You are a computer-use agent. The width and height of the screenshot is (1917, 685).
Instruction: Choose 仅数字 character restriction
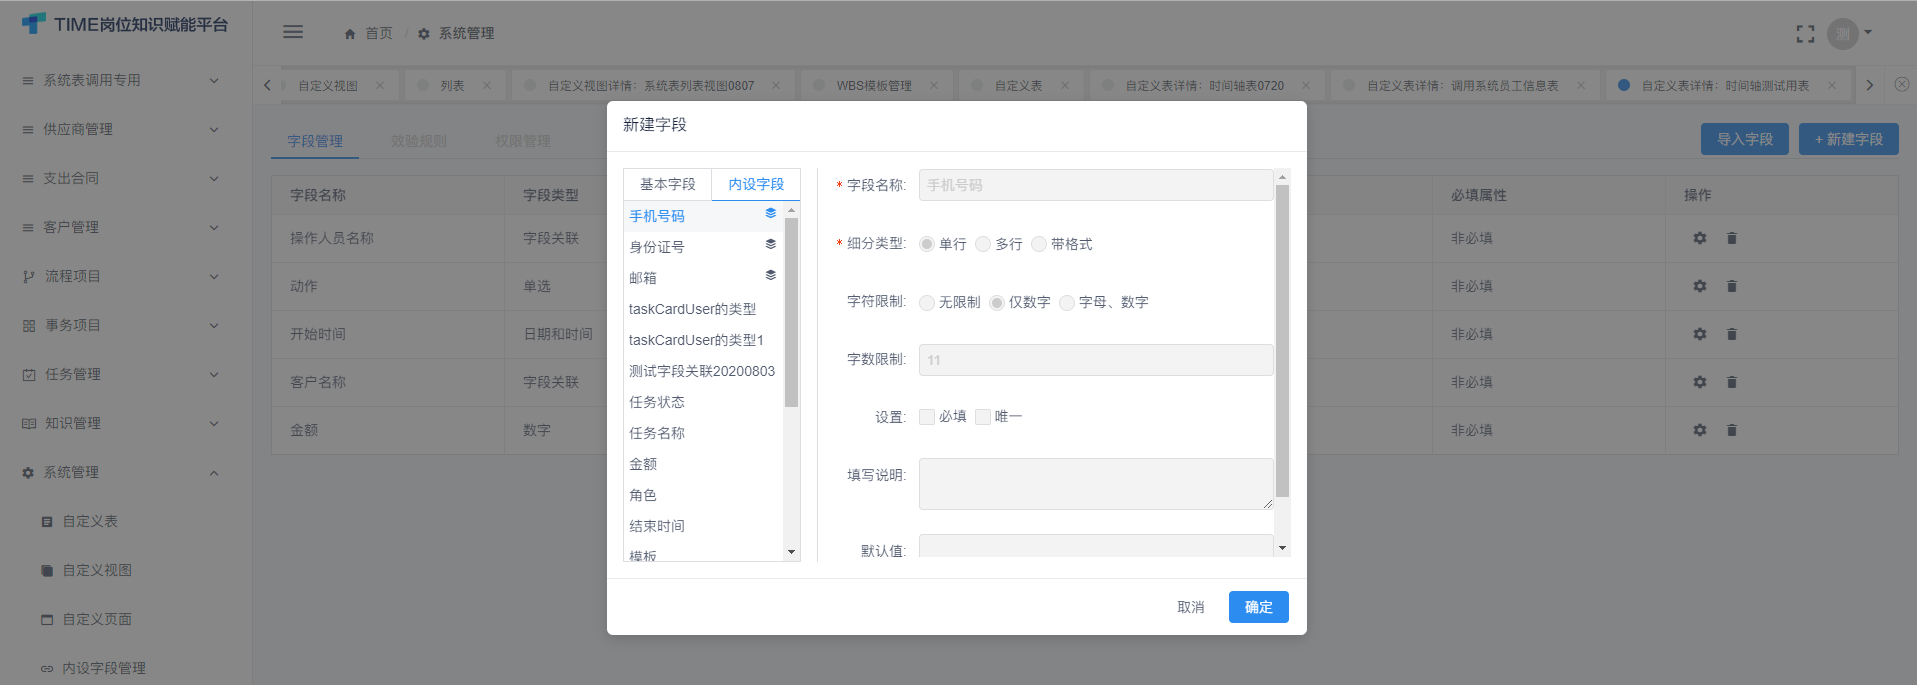tap(997, 302)
